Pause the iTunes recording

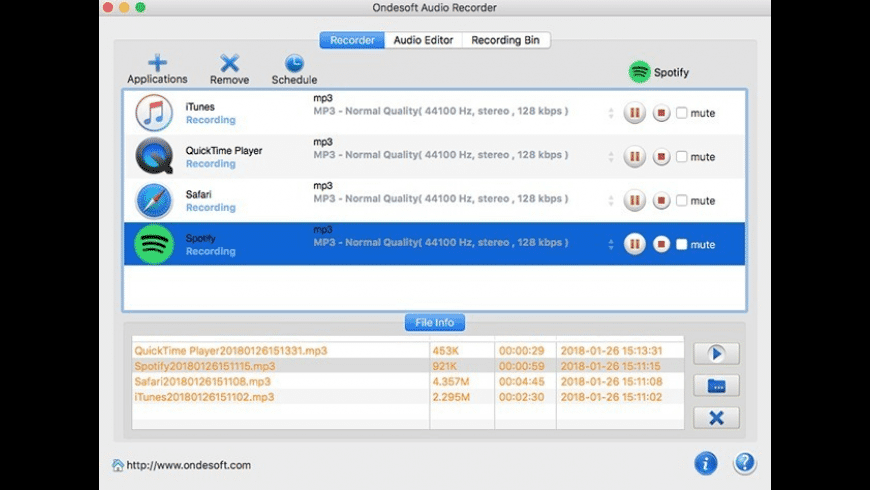635,113
